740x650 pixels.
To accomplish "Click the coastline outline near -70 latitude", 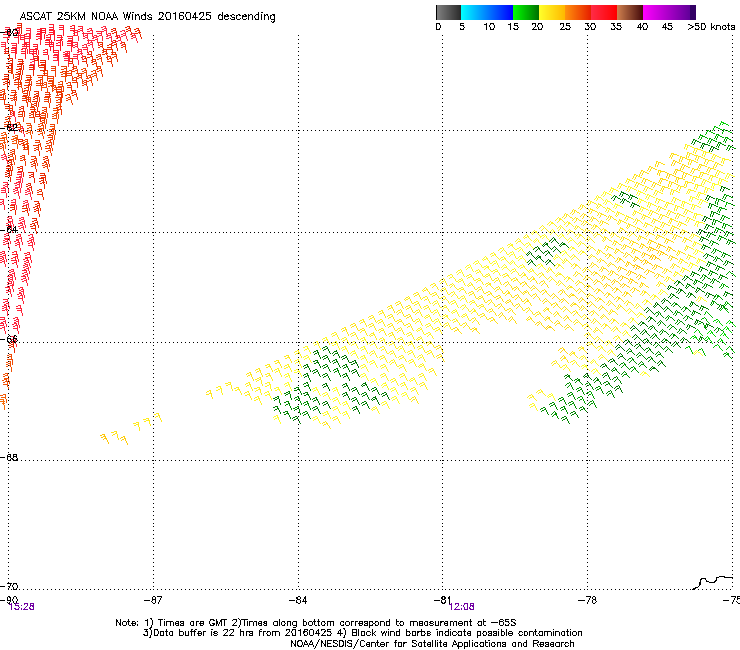I will pos(713,582).
